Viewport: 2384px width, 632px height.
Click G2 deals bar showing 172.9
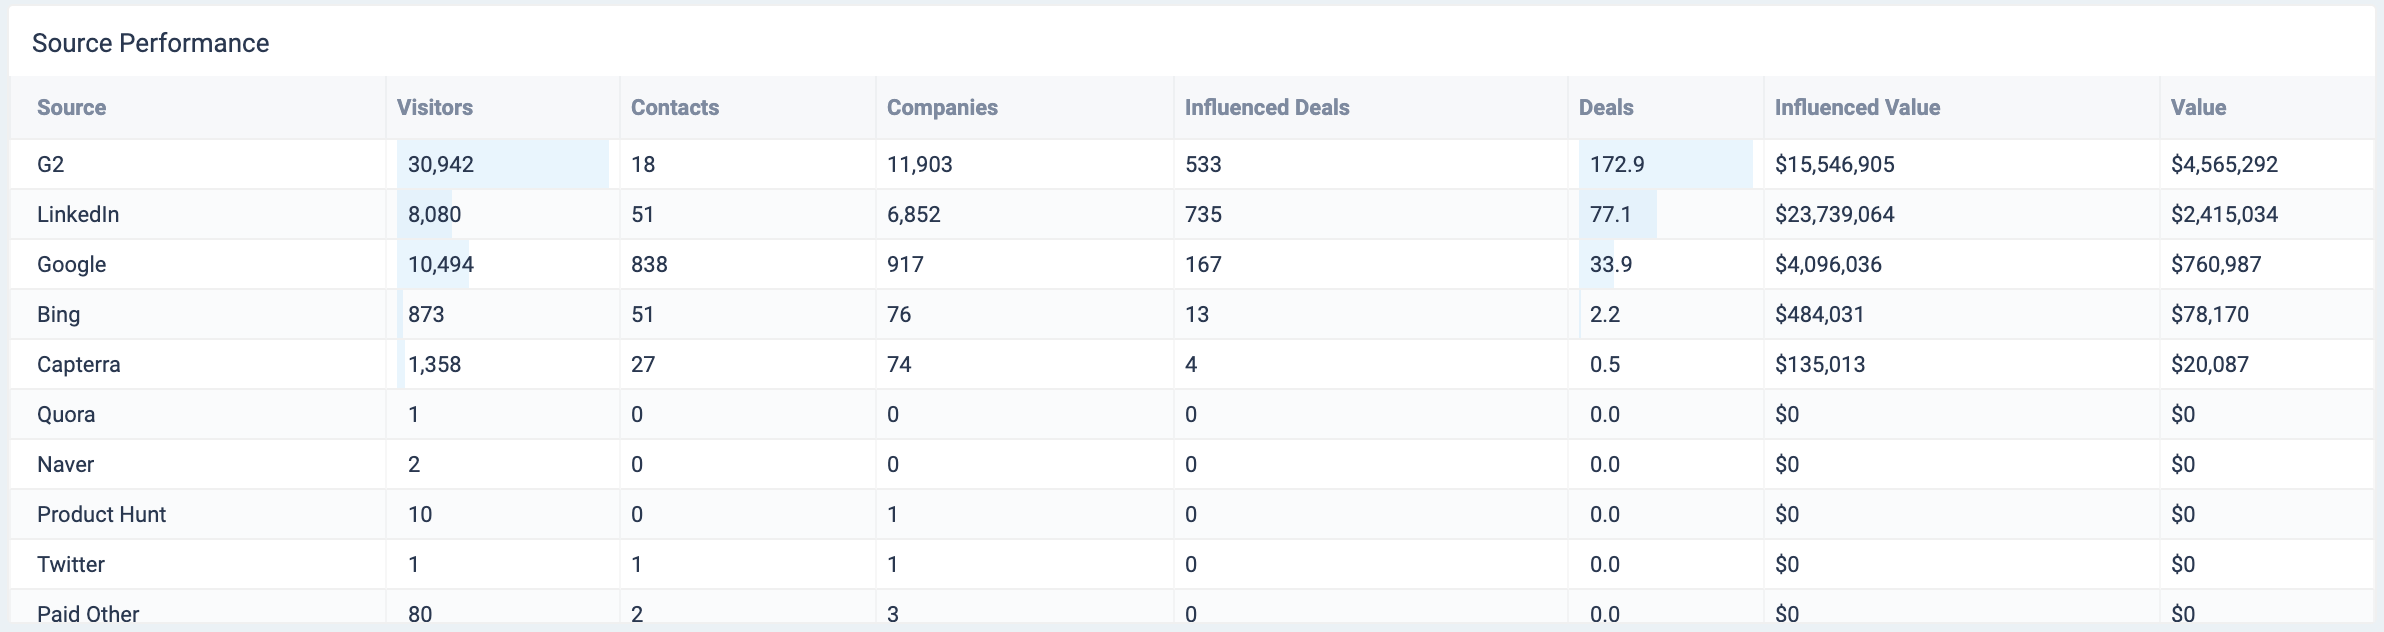pos(1665,164)
